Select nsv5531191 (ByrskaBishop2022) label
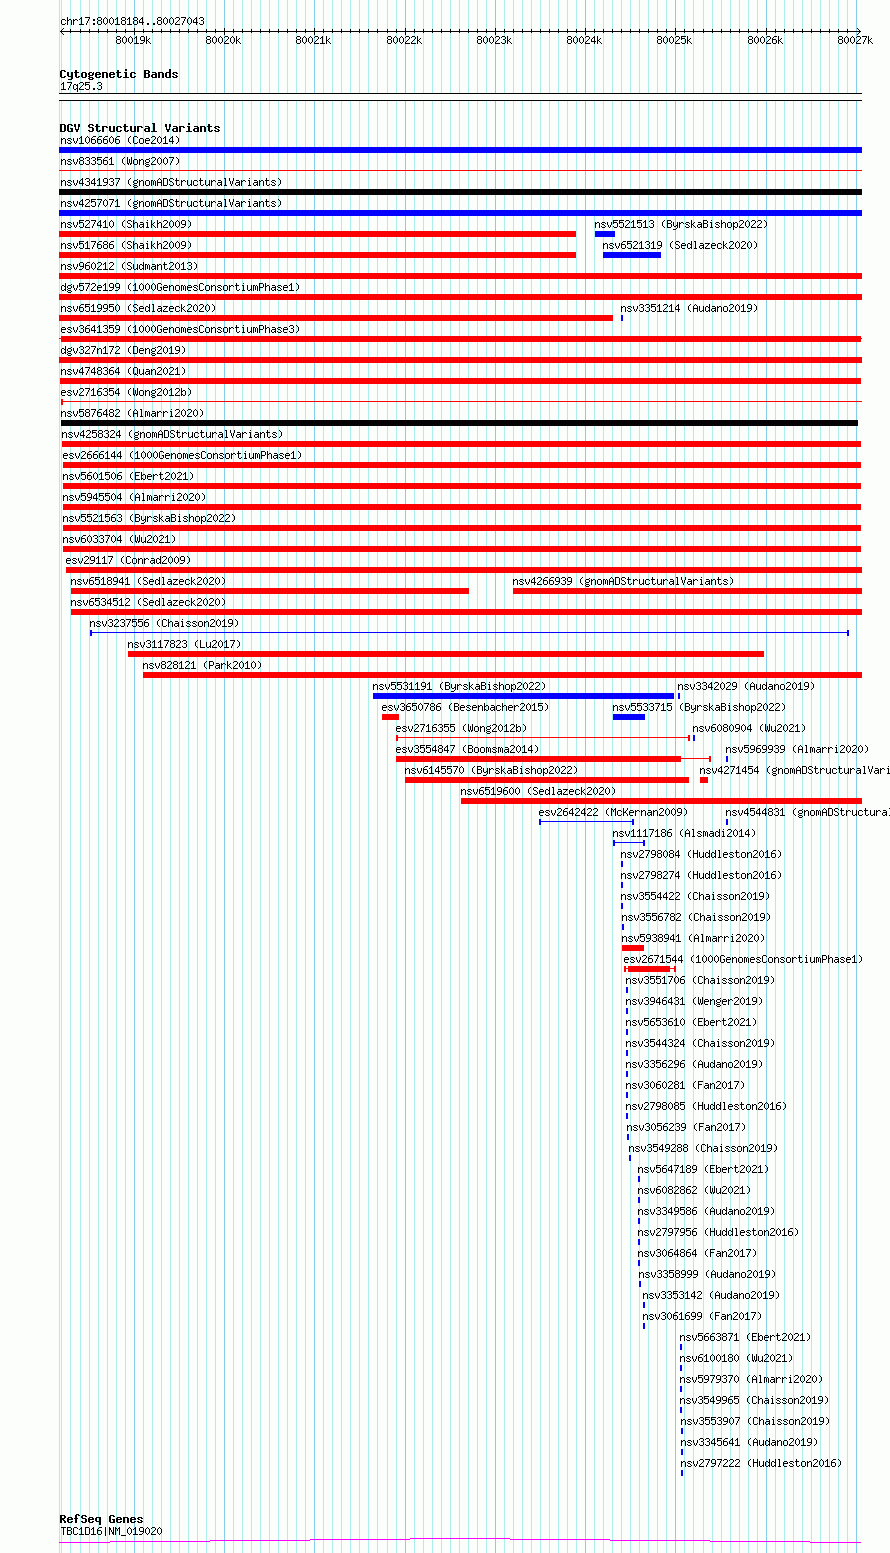890x1553 pixels. tap(460, 686)
